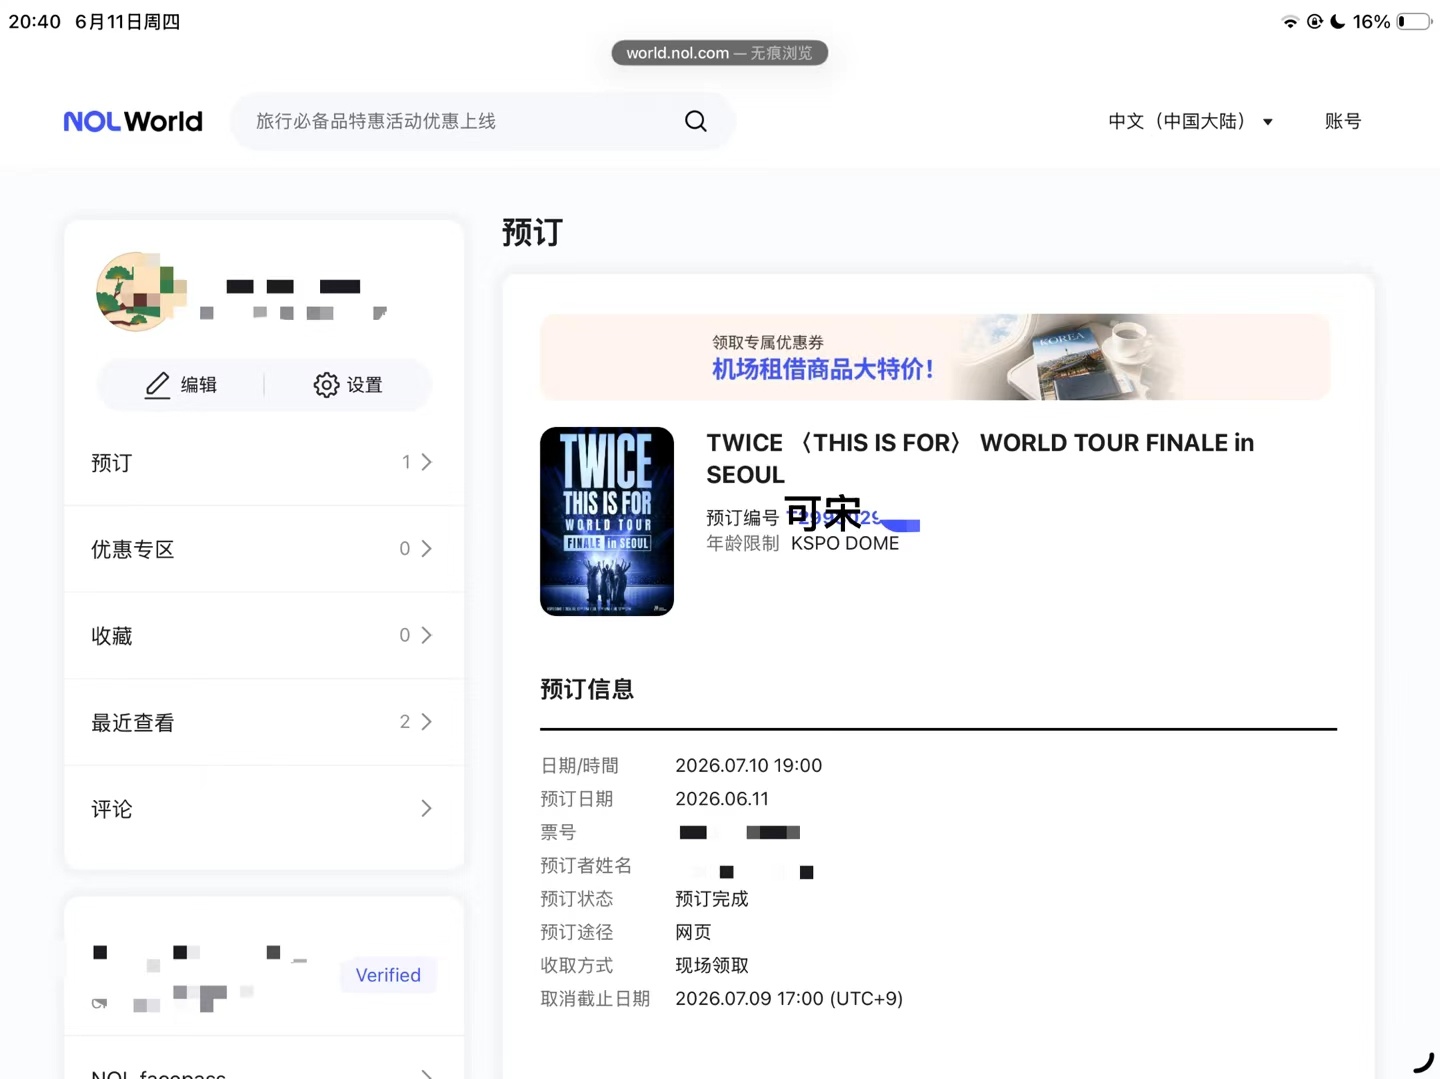This screenshot has height=1079, width=1440.
Task: Click the Verified badge
Action: click(388, 975)
